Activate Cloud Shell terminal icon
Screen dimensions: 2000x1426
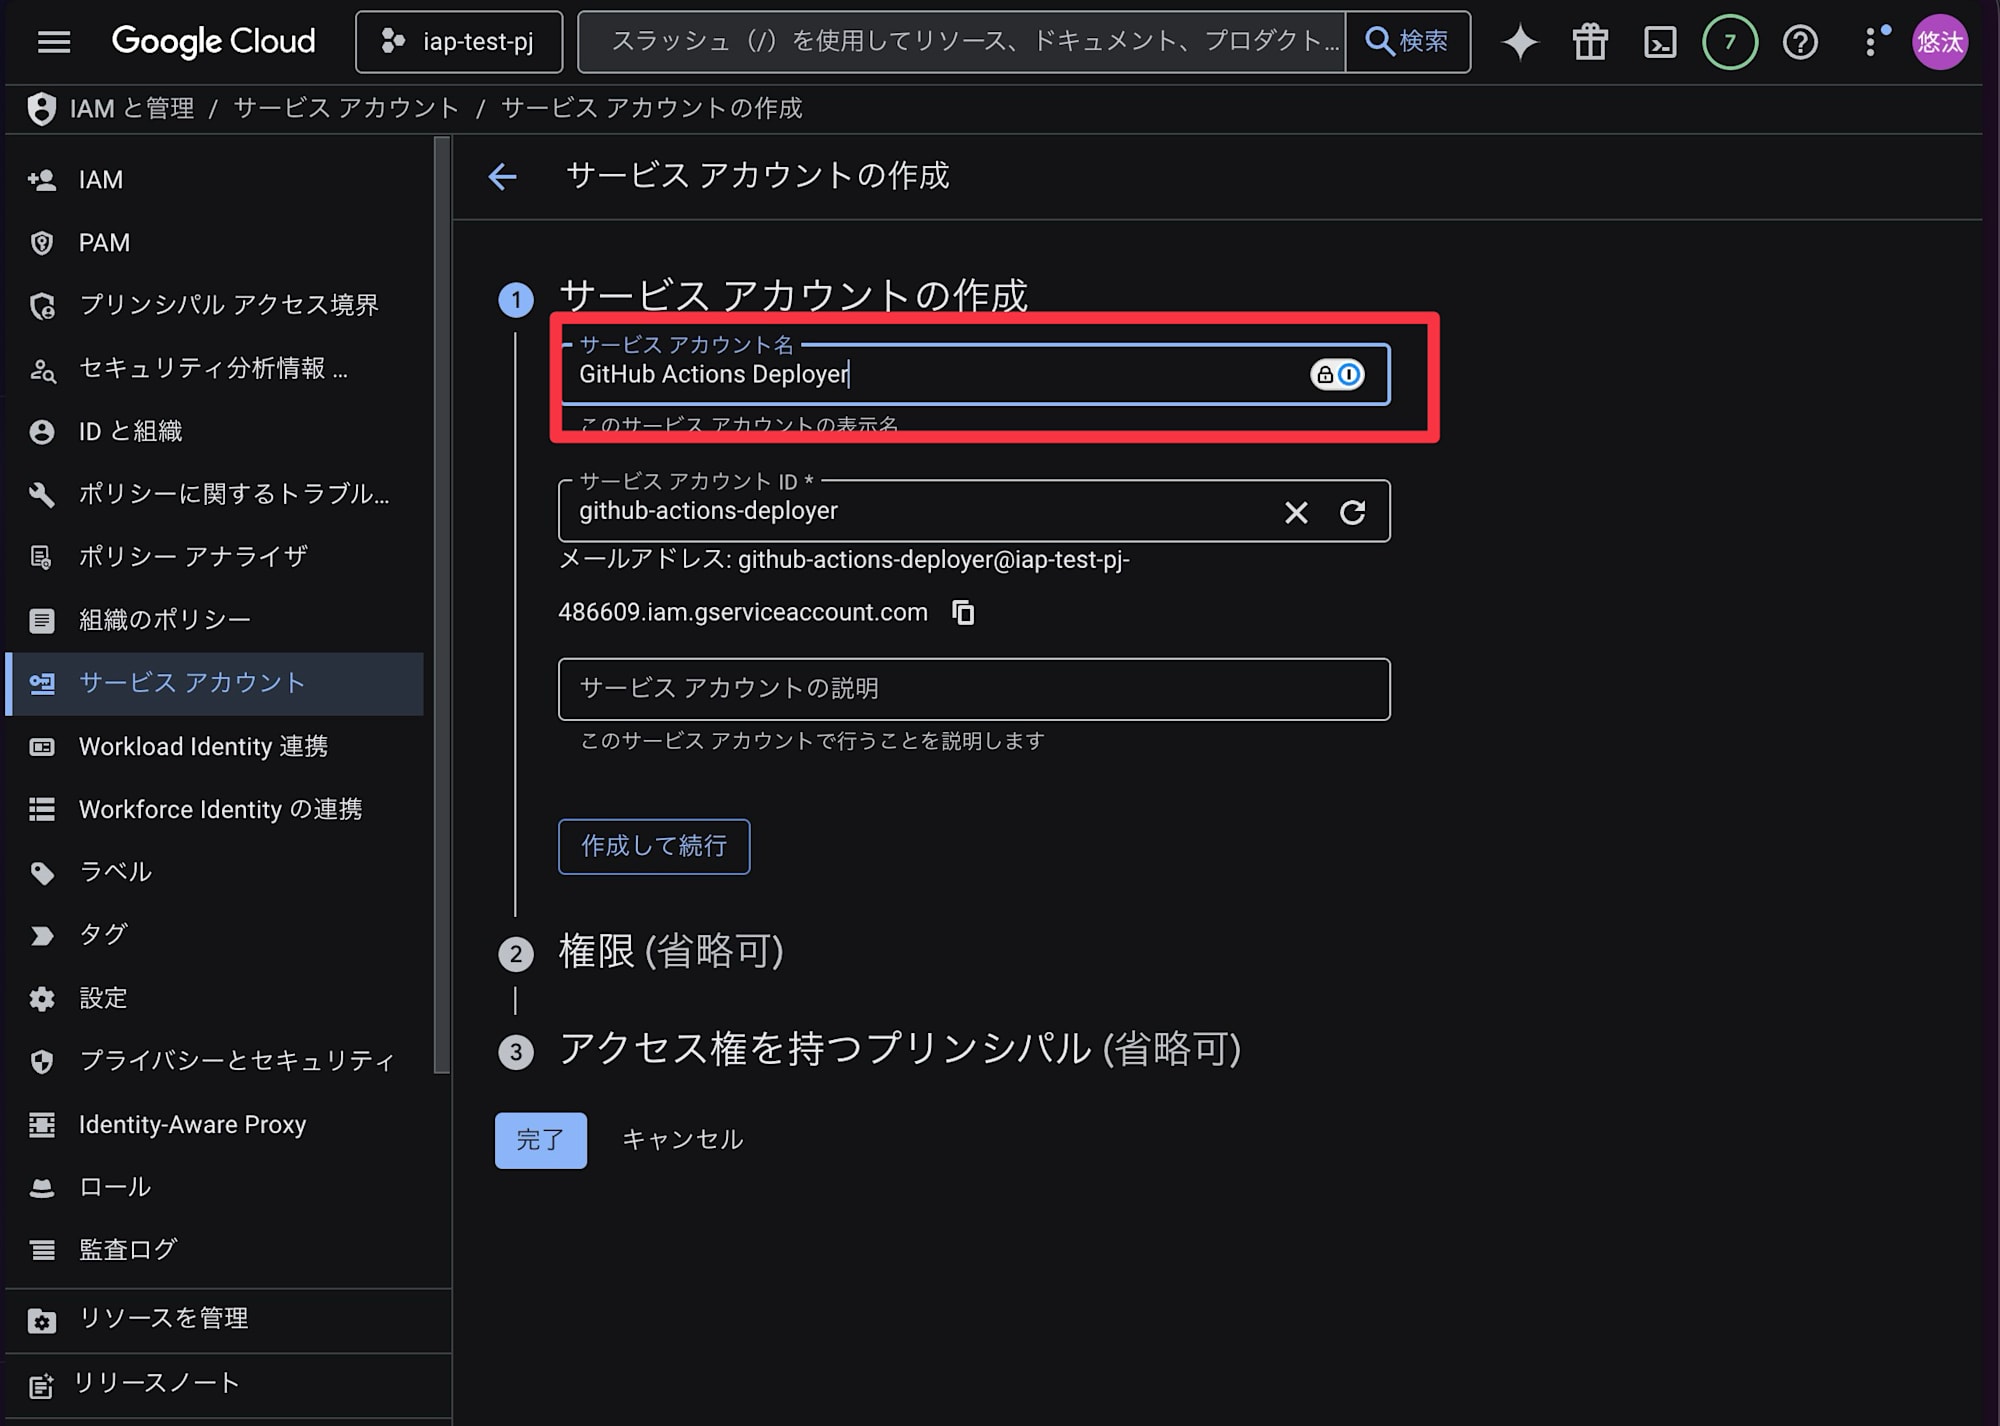coord(1659,42)
